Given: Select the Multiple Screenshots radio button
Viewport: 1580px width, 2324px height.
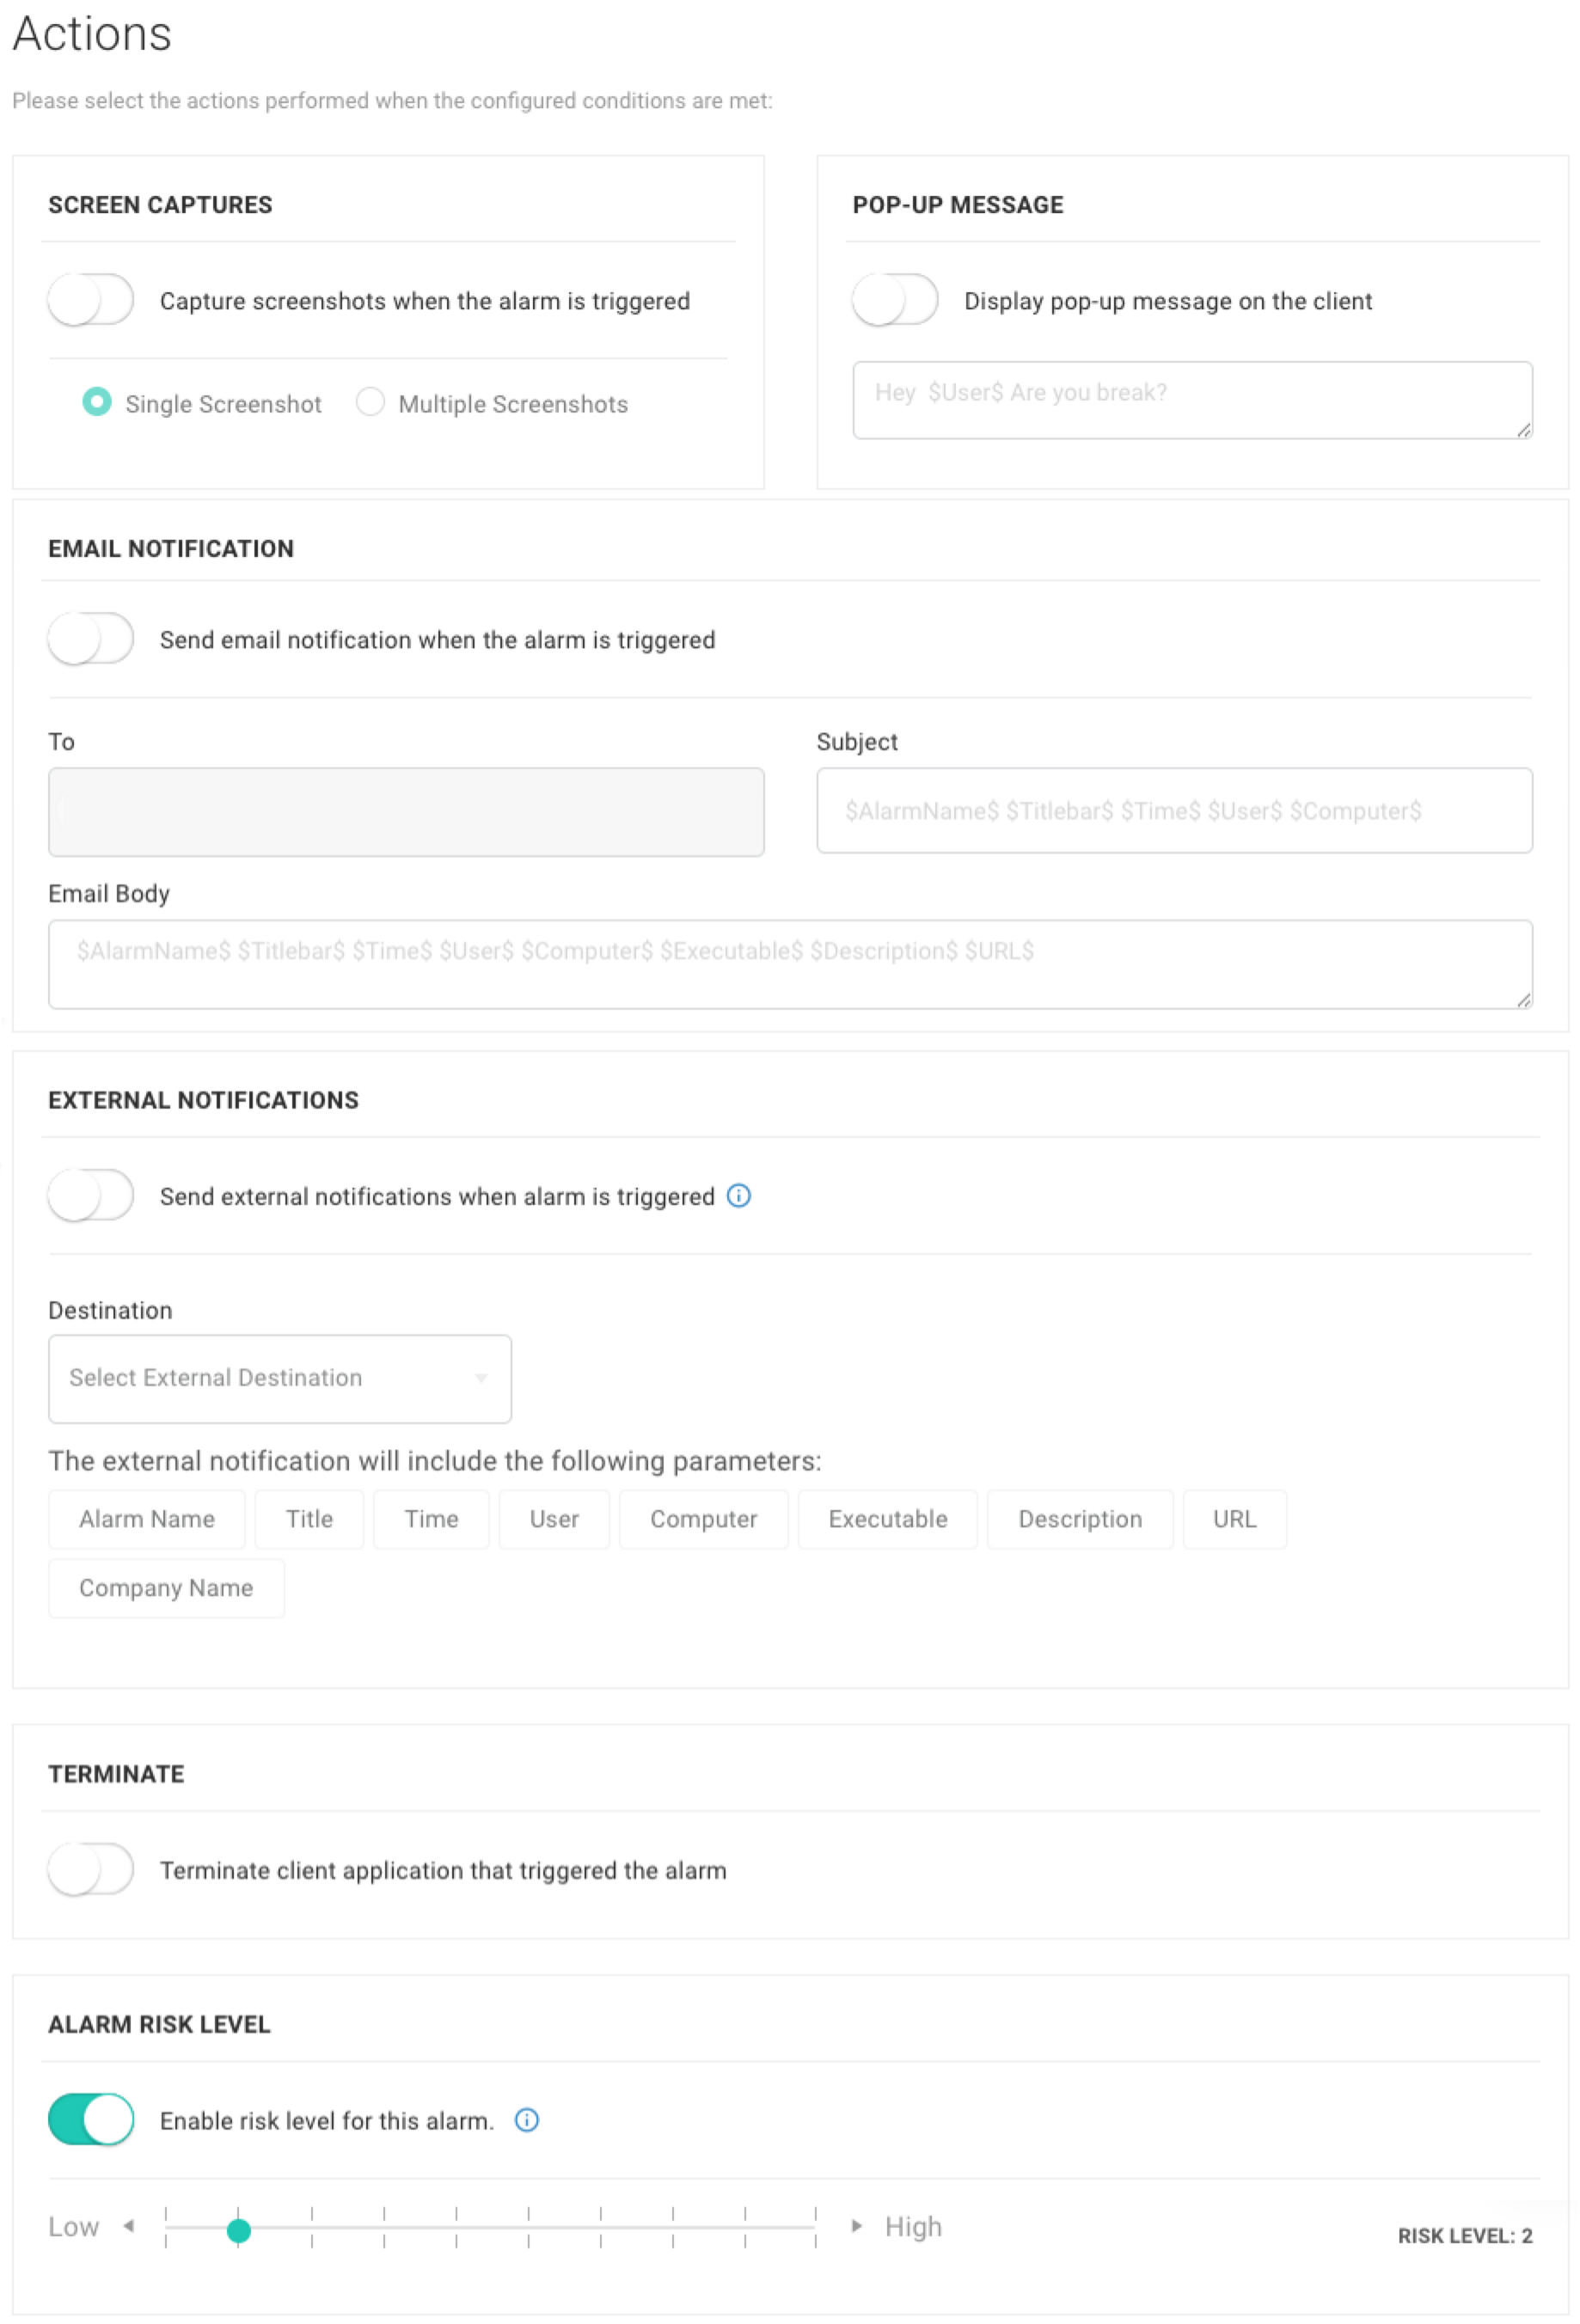Looking at the screenshot, I should click(370, 402).
